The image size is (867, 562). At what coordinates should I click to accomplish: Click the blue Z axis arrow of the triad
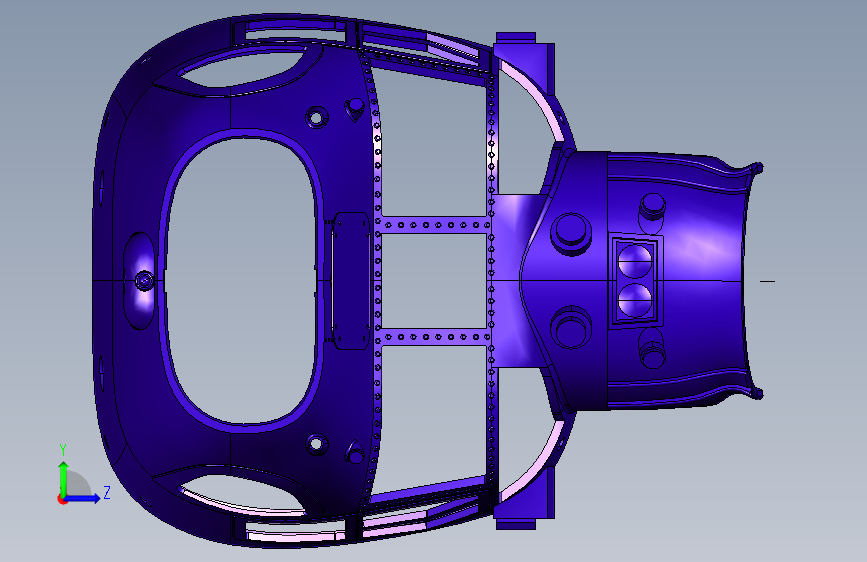point(83,498)
